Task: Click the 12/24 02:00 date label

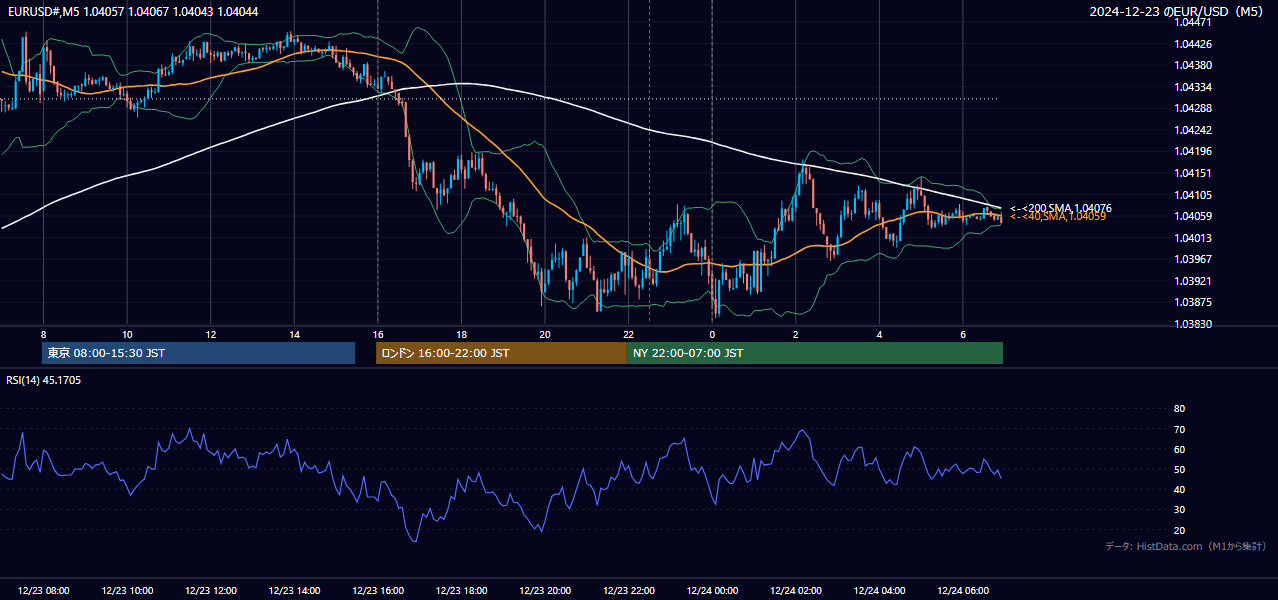Action: click(x=795, y=591)
